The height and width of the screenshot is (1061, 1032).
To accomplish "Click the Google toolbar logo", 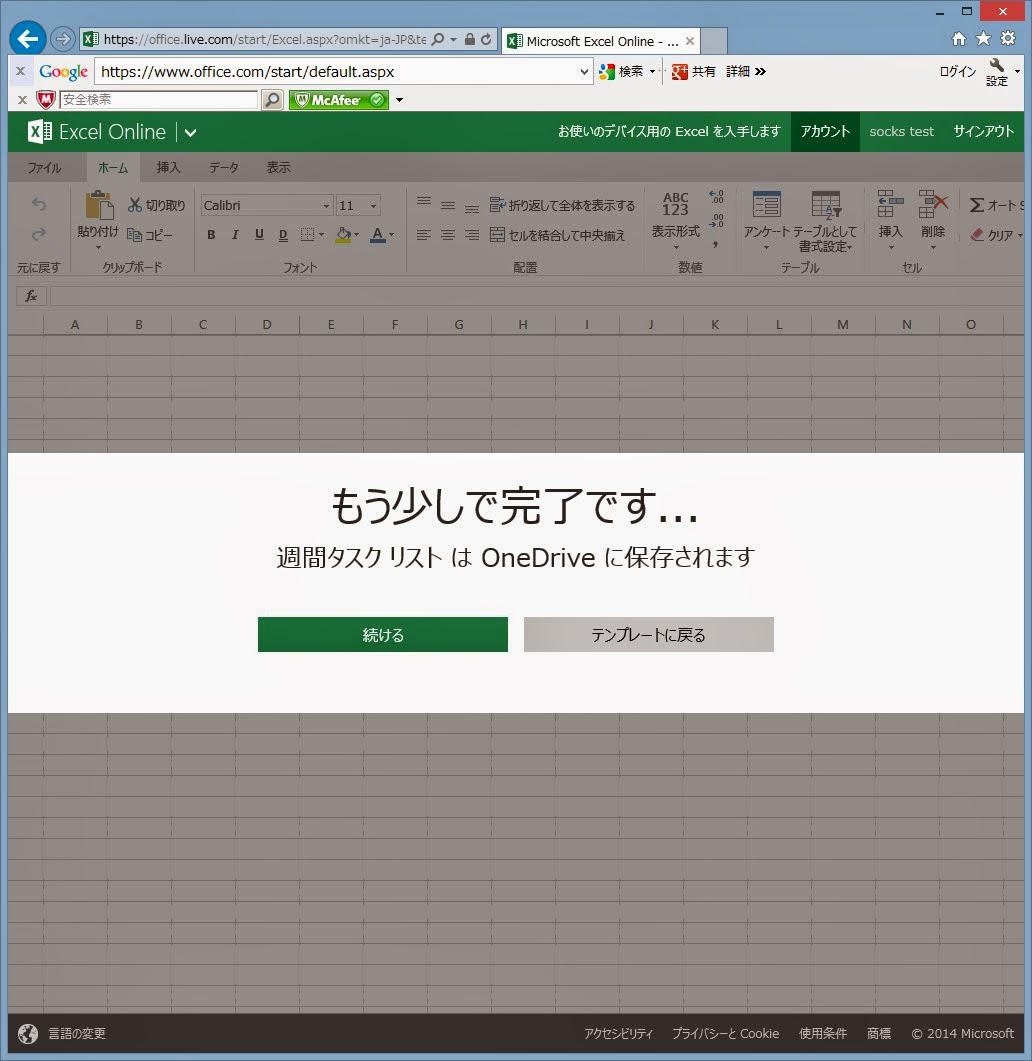I will (x=64, y=72).
